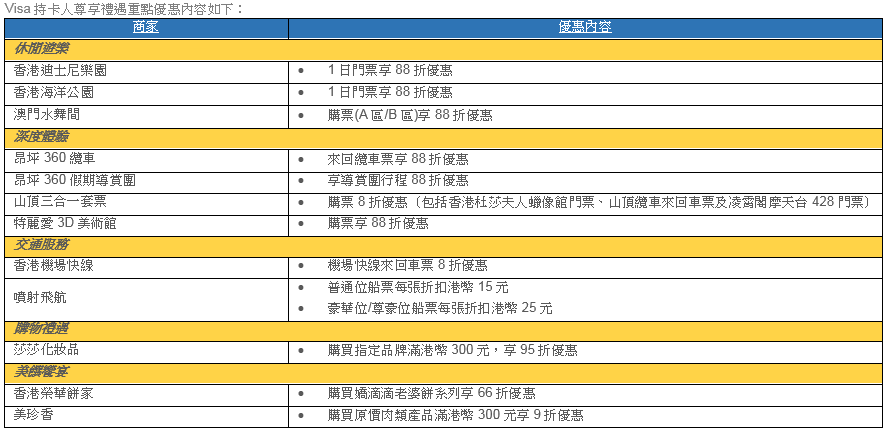Click the 購票(A區/B區)享88折優惠 offer
Image resolution: width=886 pixels, height=430 pixels.
point(410,116)
